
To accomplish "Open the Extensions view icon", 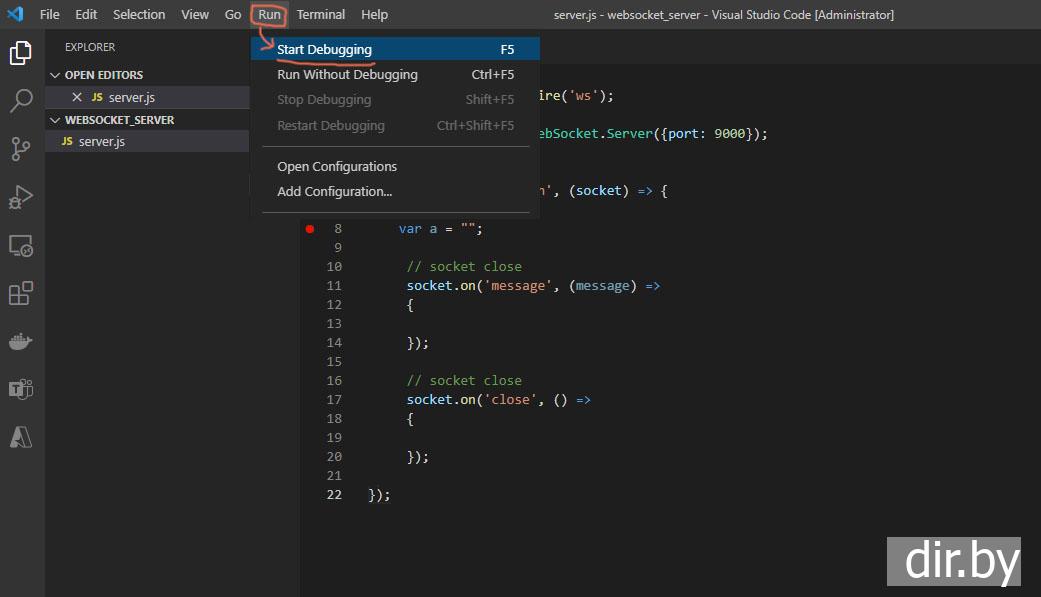I will [x=20, y=294].
